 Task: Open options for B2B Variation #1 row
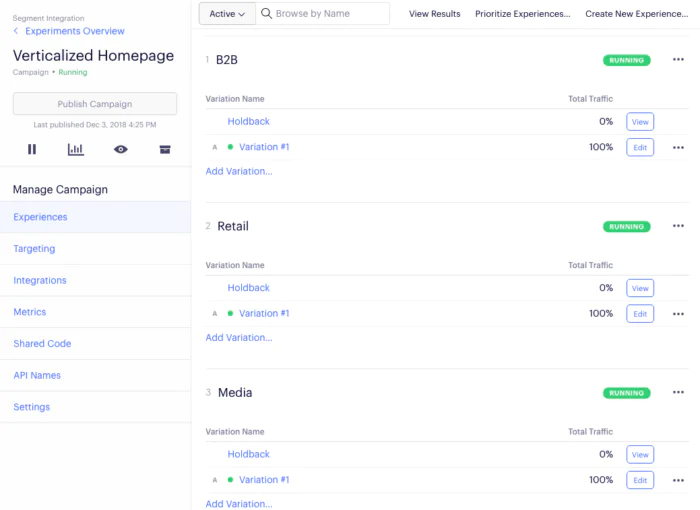[x=678, y=147]
